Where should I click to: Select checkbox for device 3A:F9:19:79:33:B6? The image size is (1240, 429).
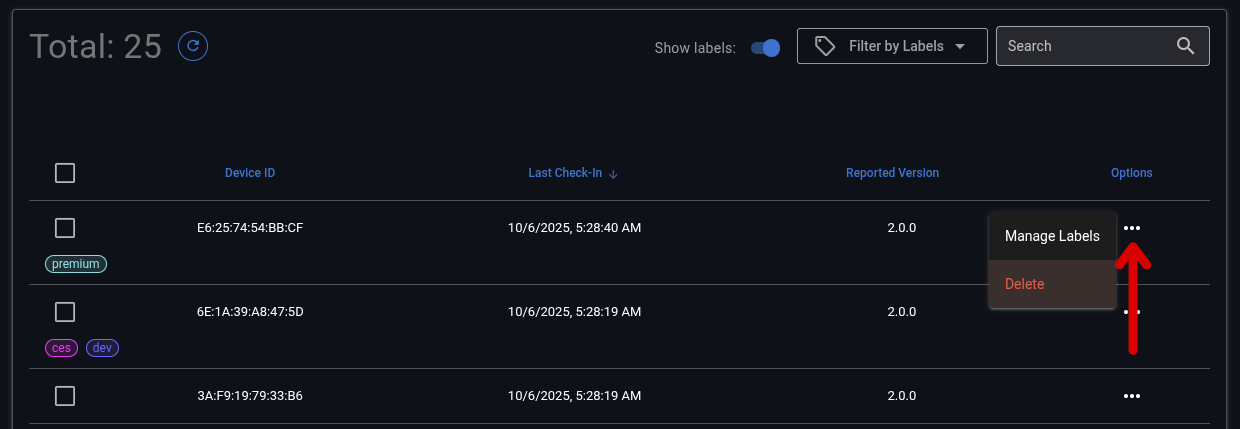[x=65, y=396]
